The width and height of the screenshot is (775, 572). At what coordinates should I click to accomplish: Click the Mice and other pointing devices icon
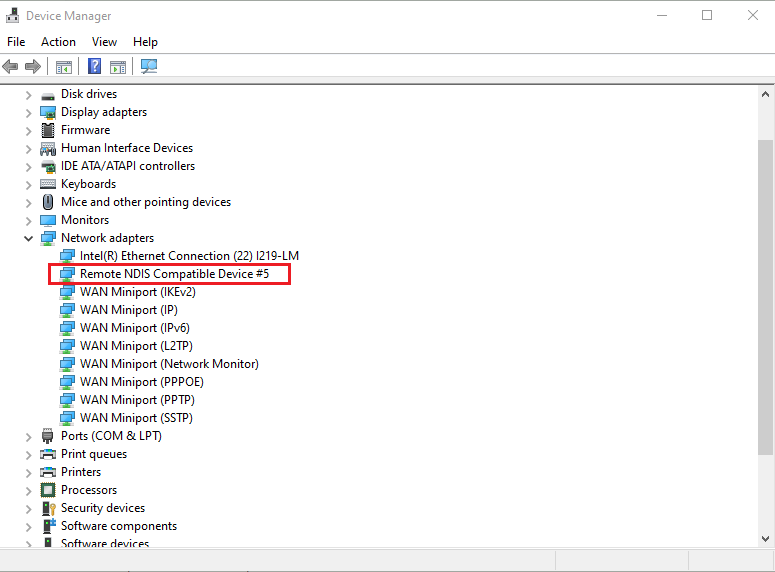[48, 202]
